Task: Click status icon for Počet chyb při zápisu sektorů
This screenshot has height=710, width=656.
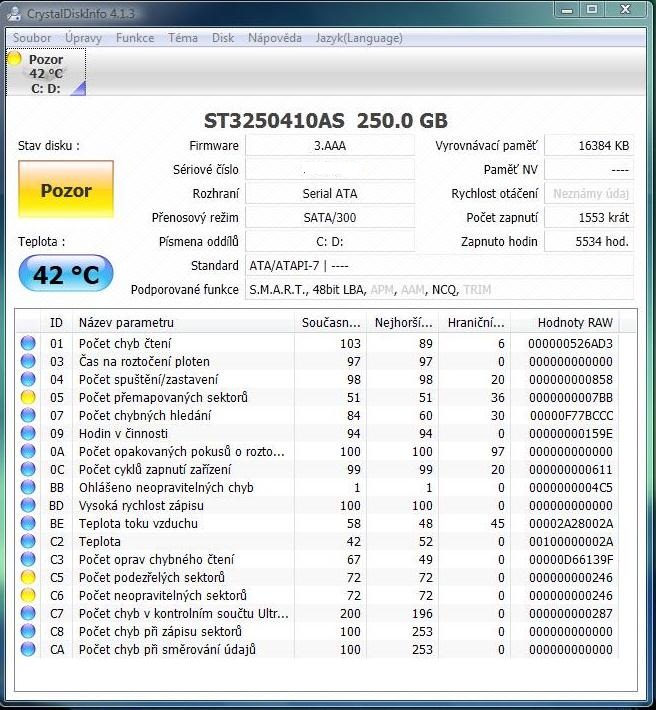Action: 28,631
